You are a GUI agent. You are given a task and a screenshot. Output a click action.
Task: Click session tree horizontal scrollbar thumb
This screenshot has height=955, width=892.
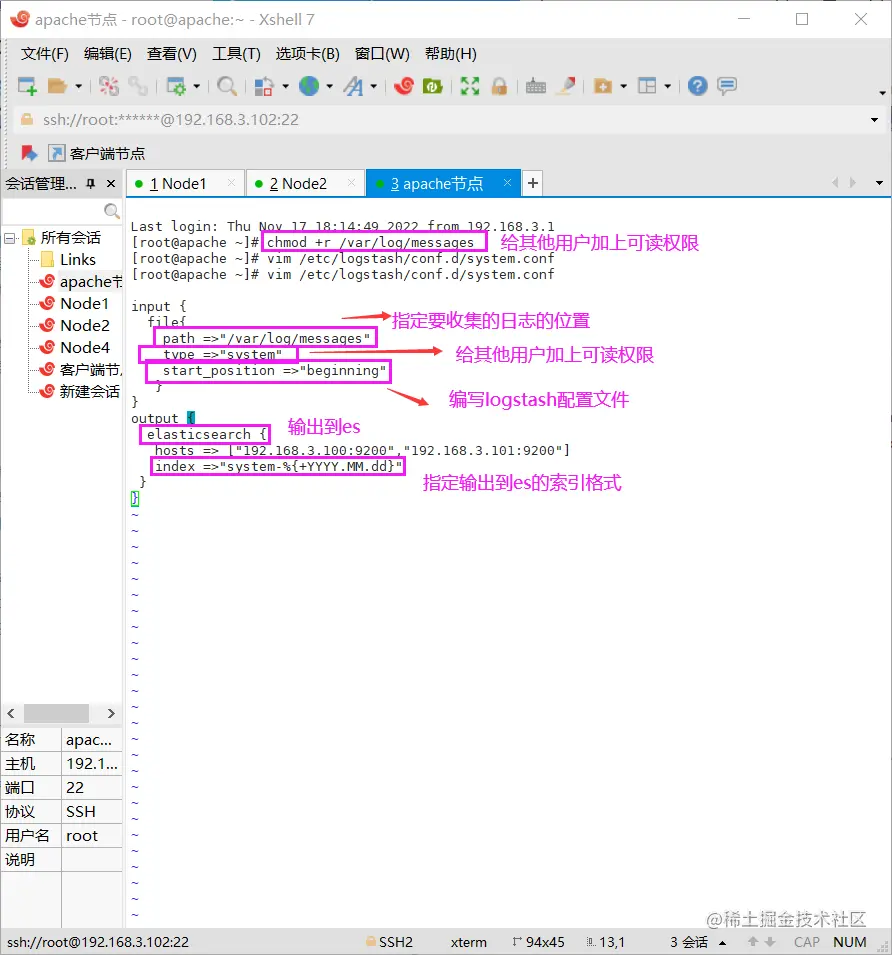[56, 713]
